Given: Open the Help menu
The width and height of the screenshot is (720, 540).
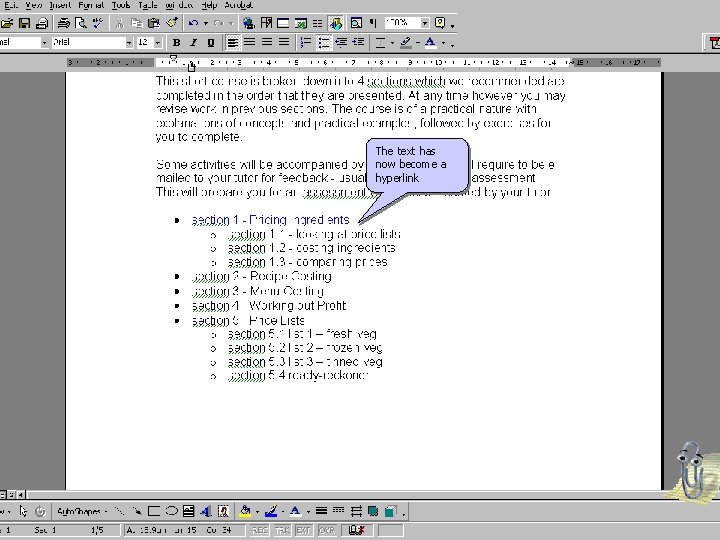Looking at the screenshot, I should pyautogui.click(x=209, y=6).
